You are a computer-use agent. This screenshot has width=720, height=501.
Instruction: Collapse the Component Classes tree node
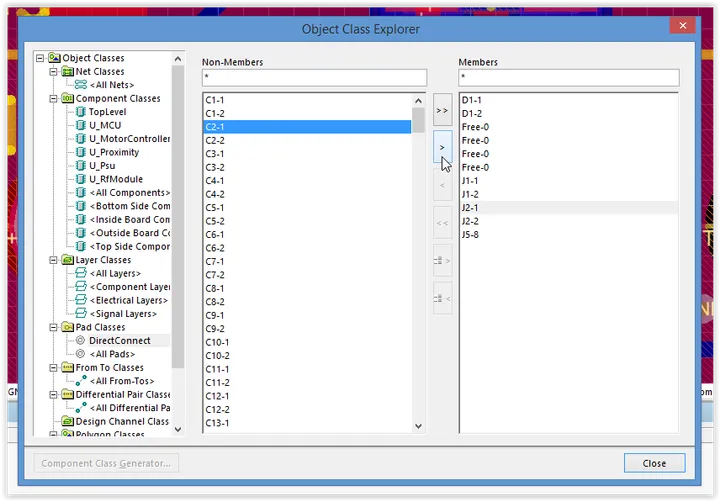[53, 99]
